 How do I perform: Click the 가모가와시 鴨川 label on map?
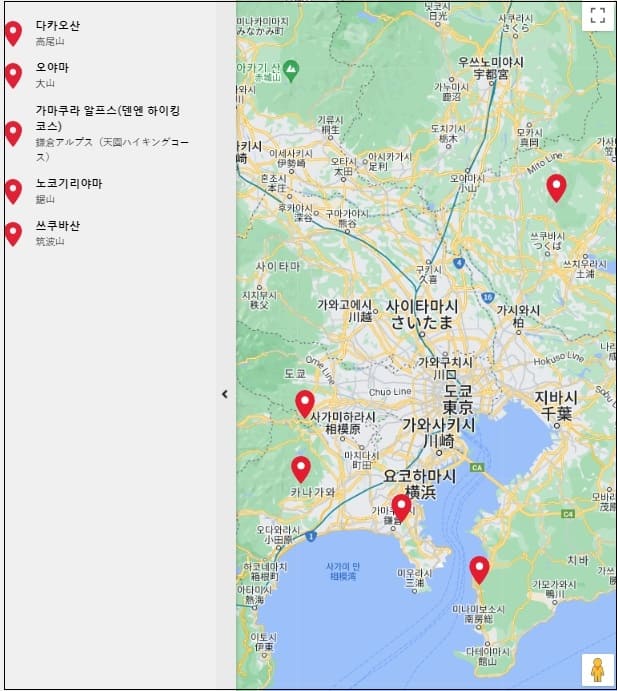pyautogui.click(x=554, y=590)
